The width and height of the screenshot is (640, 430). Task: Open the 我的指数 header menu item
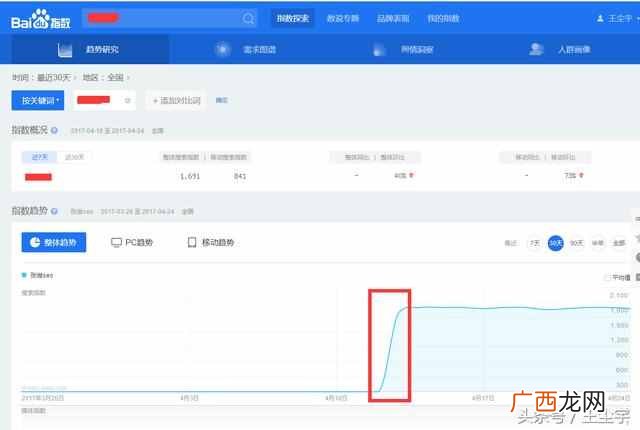(x=443, y=18)
